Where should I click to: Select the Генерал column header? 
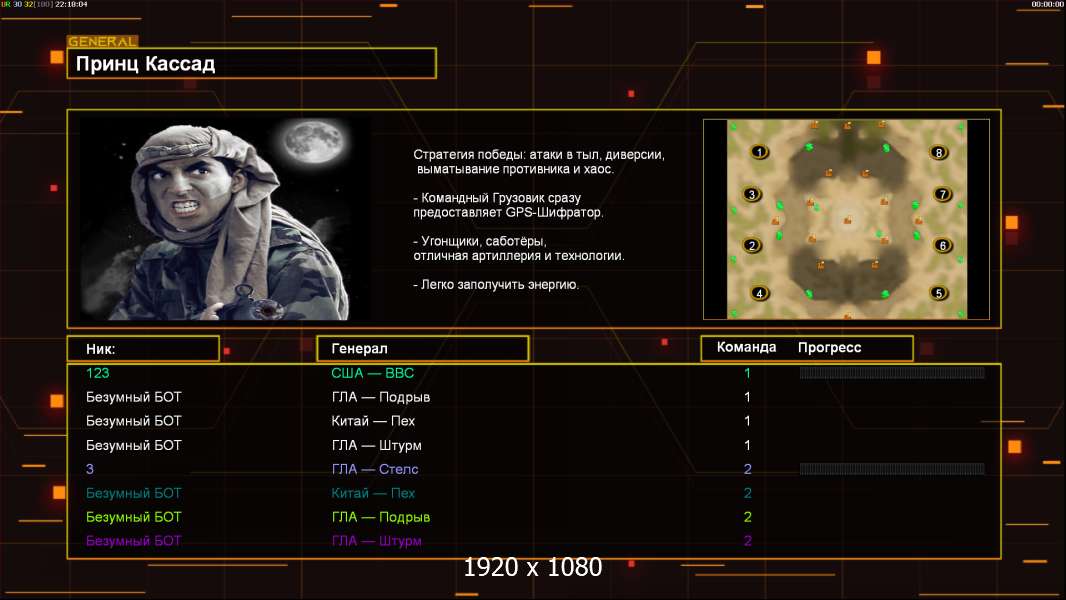(x=422, y=348)
